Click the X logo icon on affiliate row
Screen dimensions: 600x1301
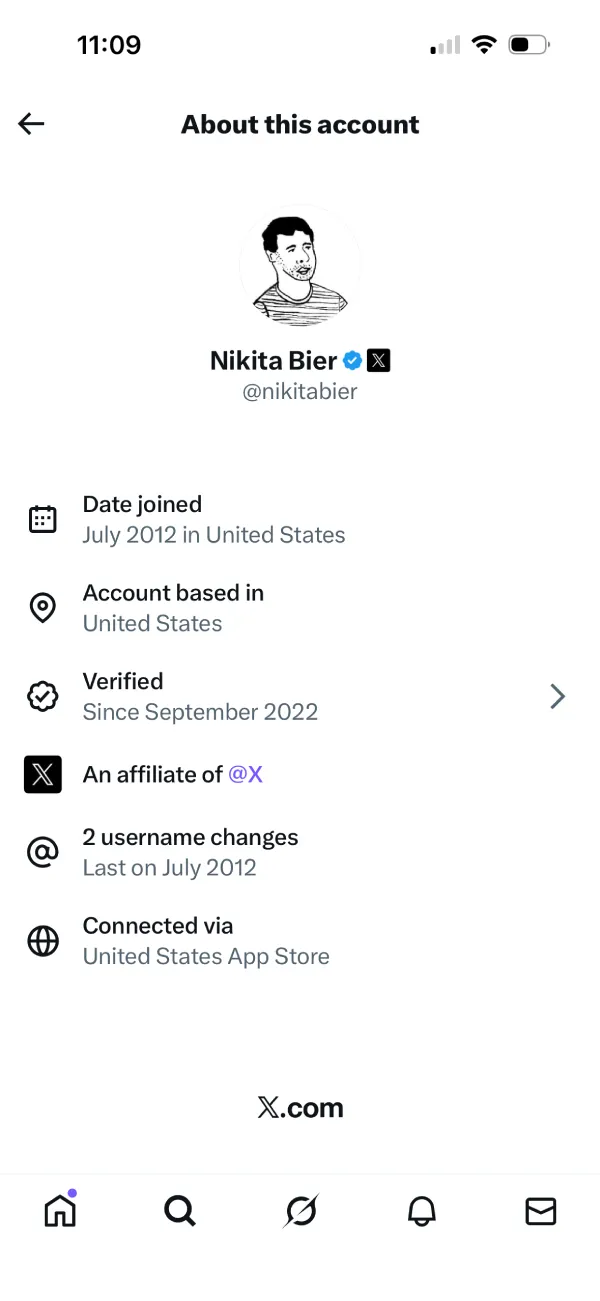tap(42, 774)
